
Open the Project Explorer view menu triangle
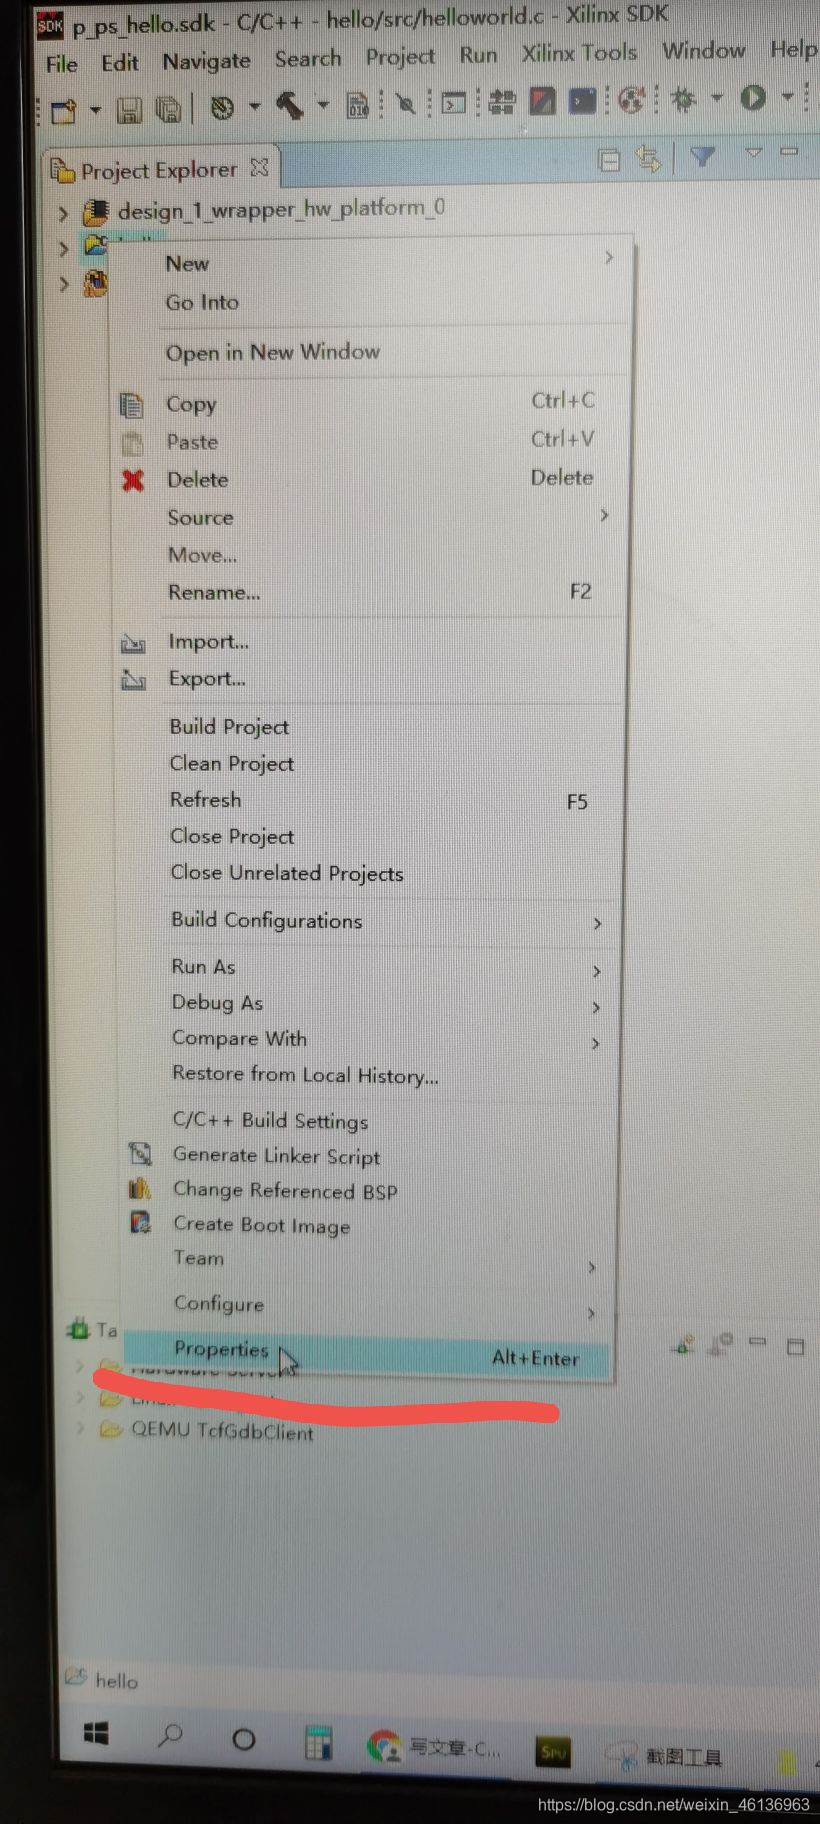click(754, 152)
